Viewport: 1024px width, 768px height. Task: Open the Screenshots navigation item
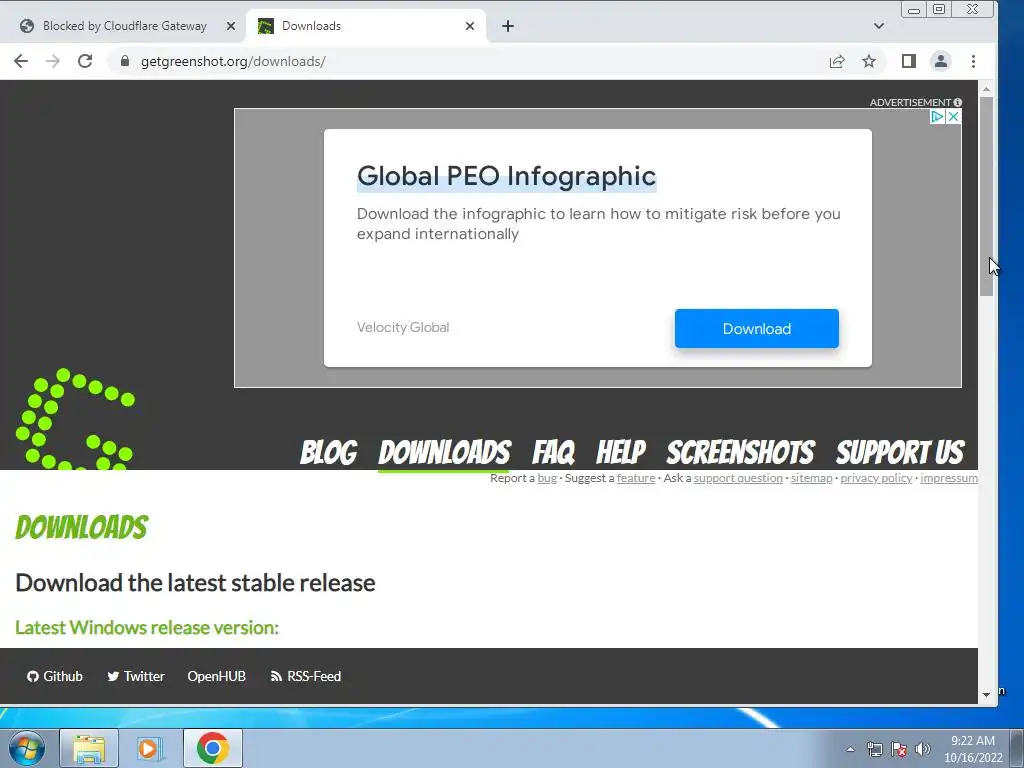pyautogui.click(x=740, y=452)
